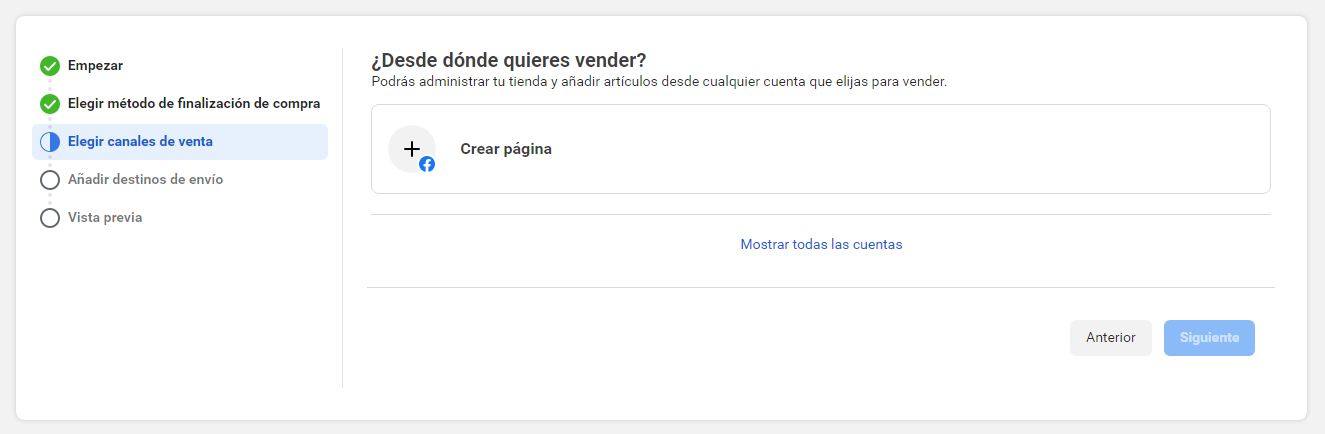
Task: Click the empty circle next to Vista previa
Action: coord(50,218)
